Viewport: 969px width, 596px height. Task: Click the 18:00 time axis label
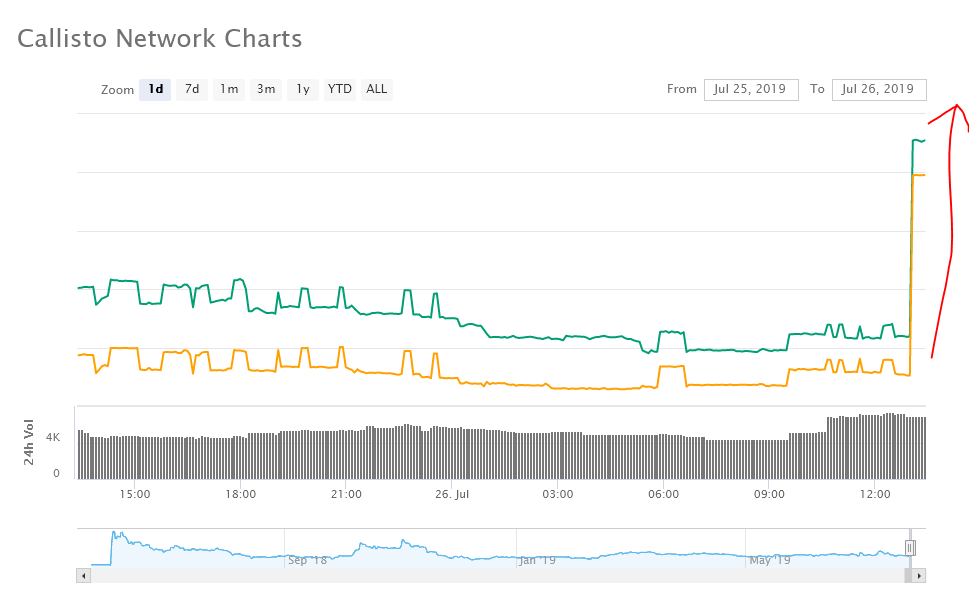(x=240, y=494)
